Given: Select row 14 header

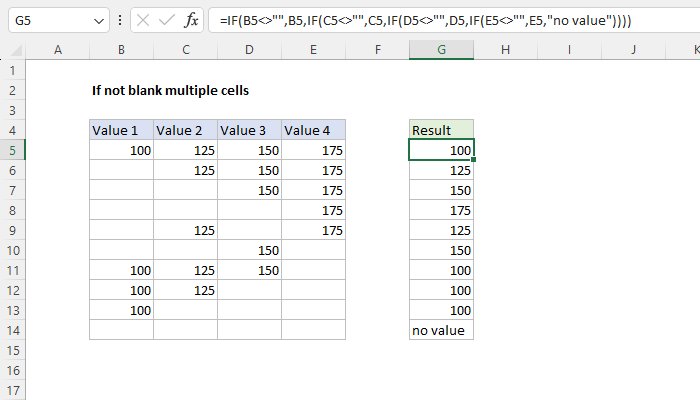Looking at the screenshot, I should pyautogui.click(x=12, y=330).
